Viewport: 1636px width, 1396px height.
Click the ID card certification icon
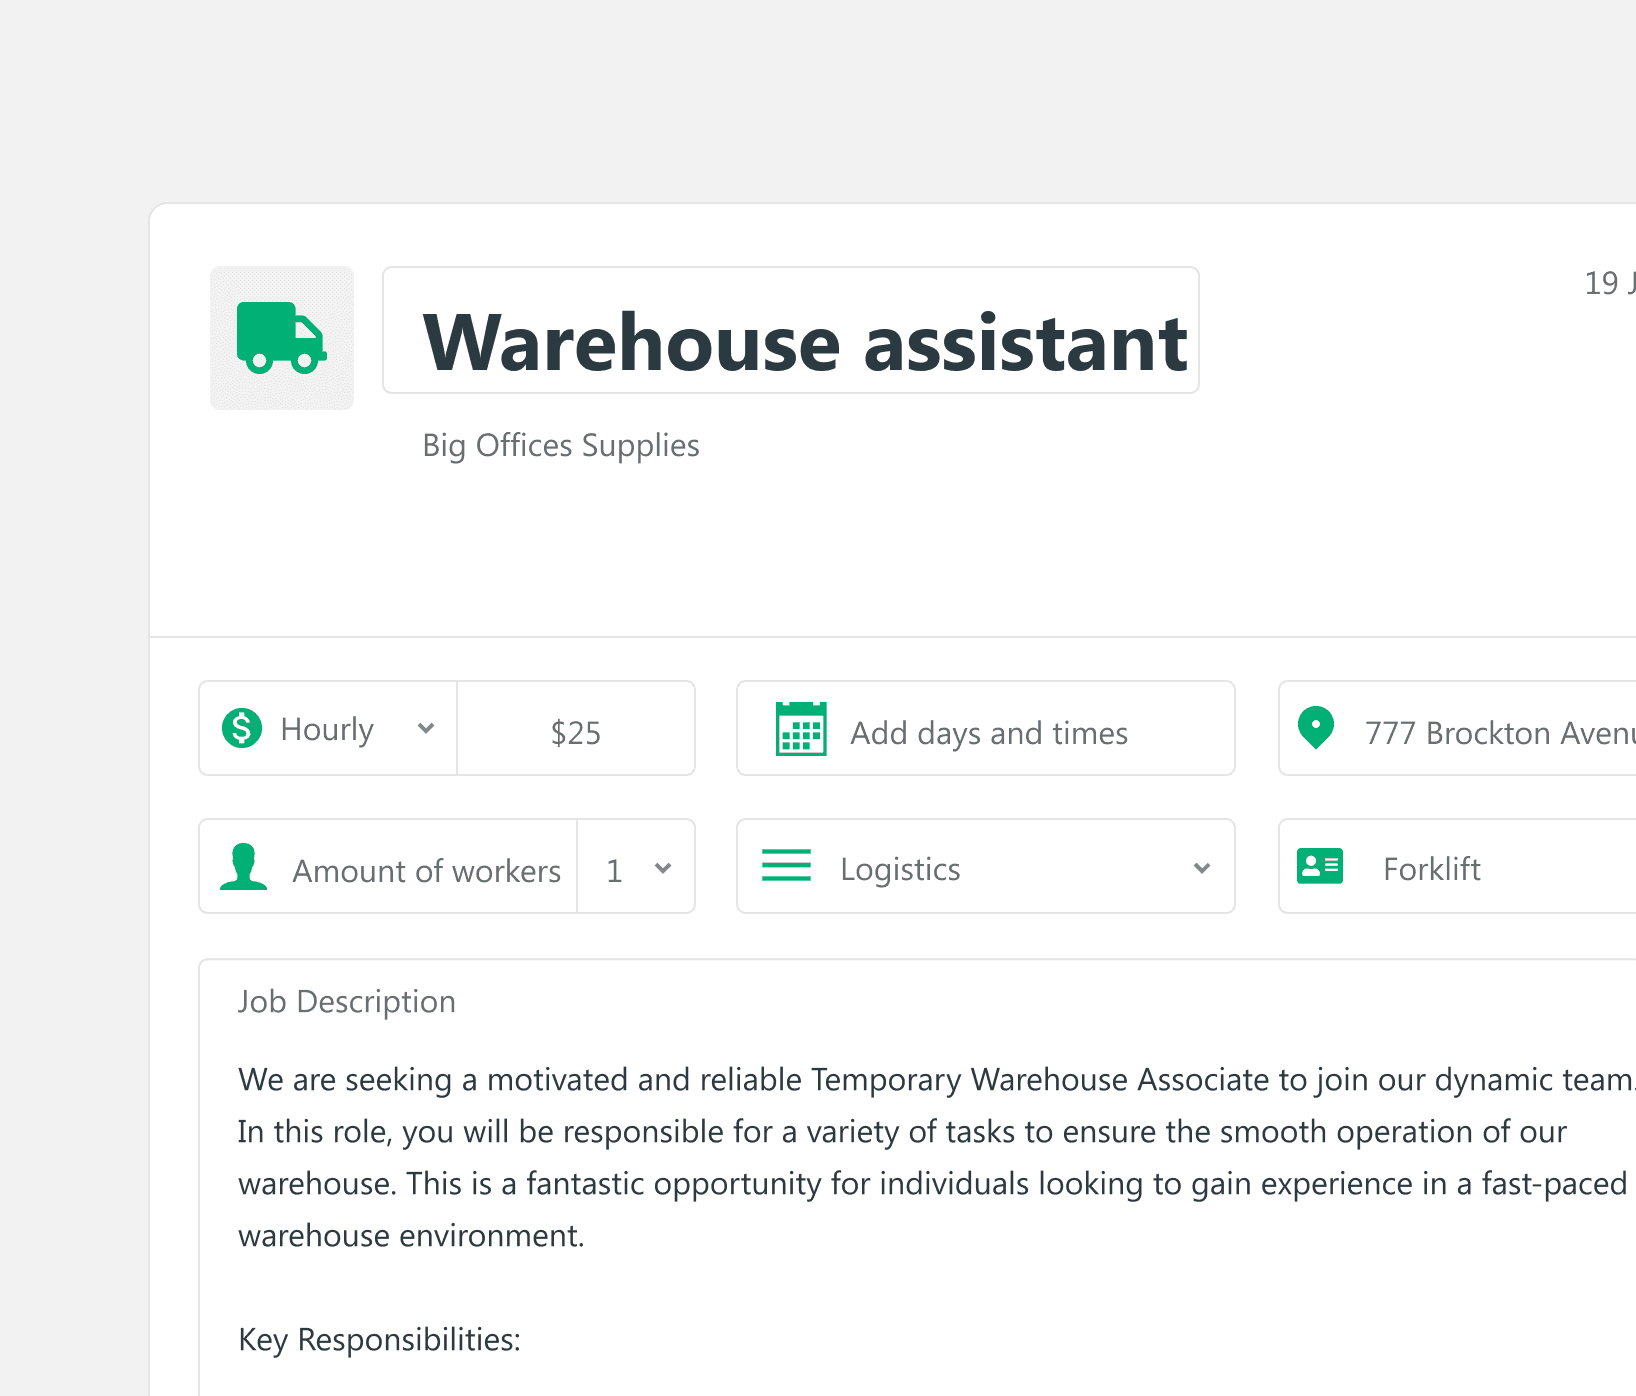coord(1319,866)
